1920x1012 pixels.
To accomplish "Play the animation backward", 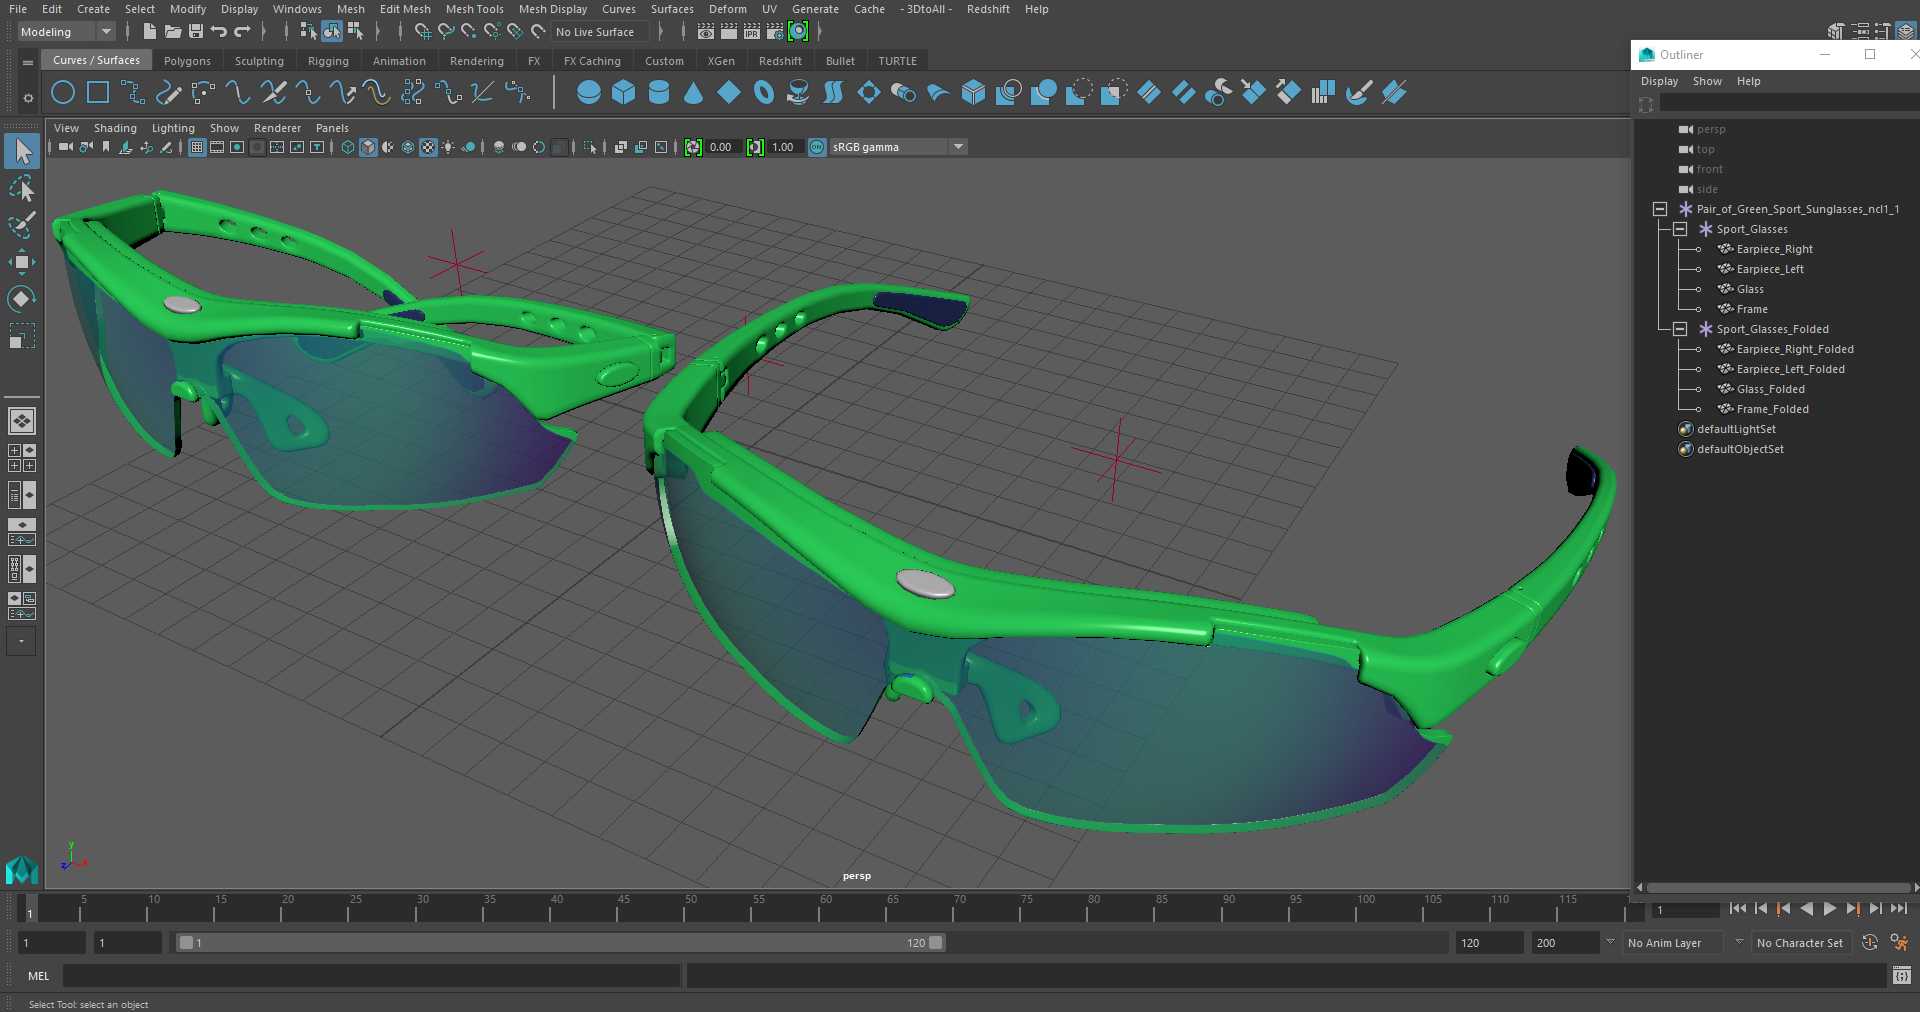I will (1806, 909).
